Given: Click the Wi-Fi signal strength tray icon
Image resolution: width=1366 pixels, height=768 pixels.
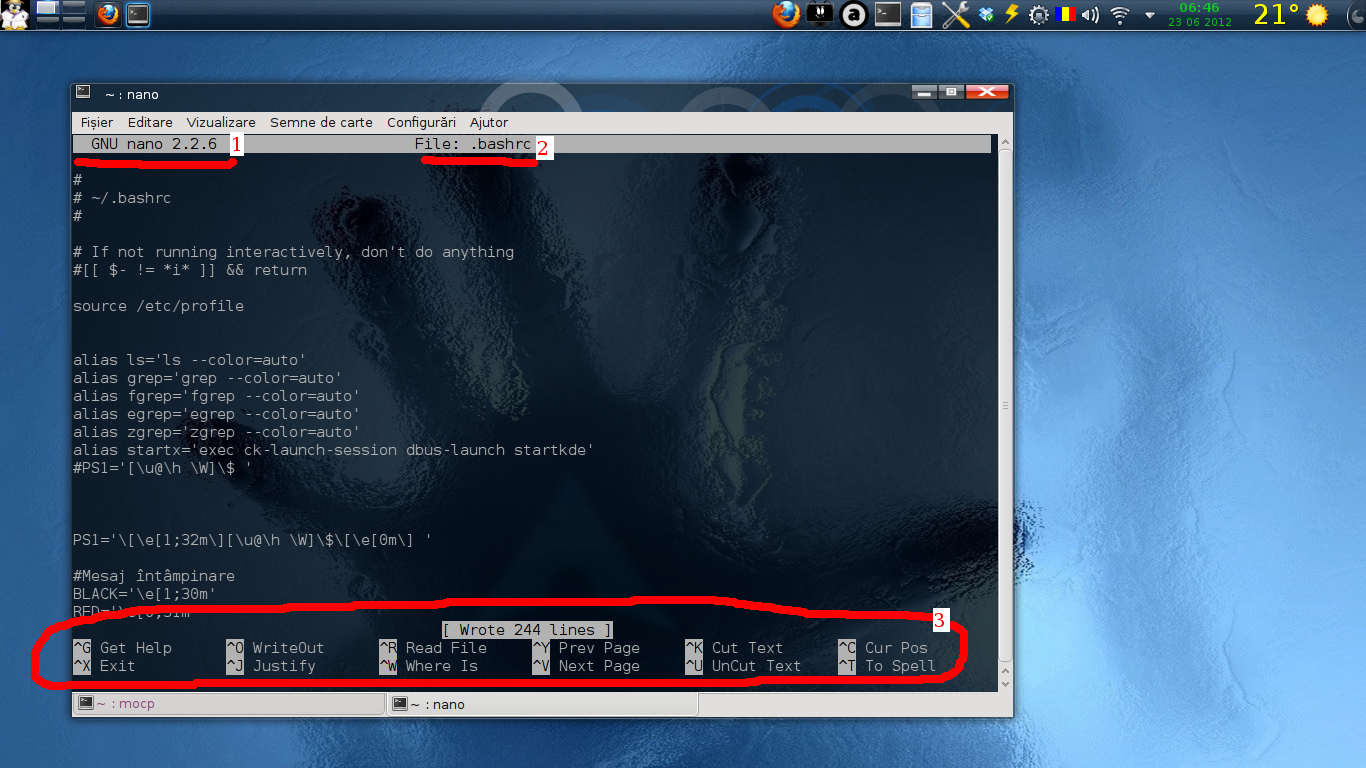Looking at the screenshot, I should pos(1120,15).
